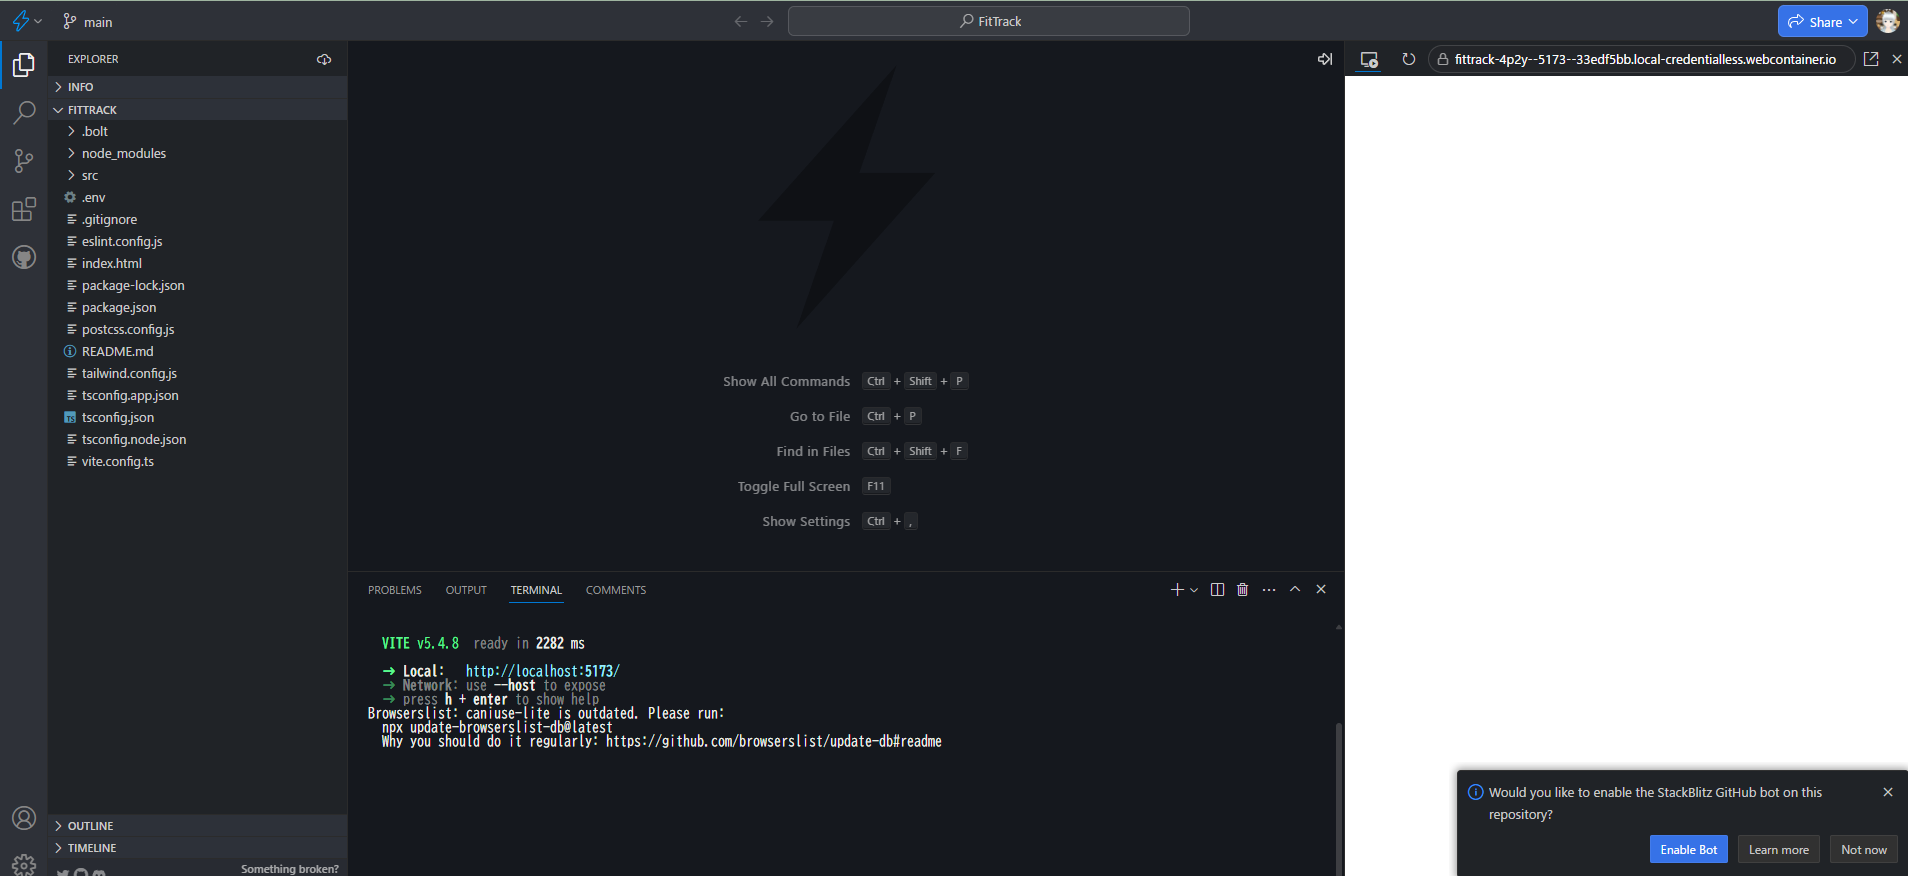Switch to the COMMENTS tab

click(x=616, y=590)
